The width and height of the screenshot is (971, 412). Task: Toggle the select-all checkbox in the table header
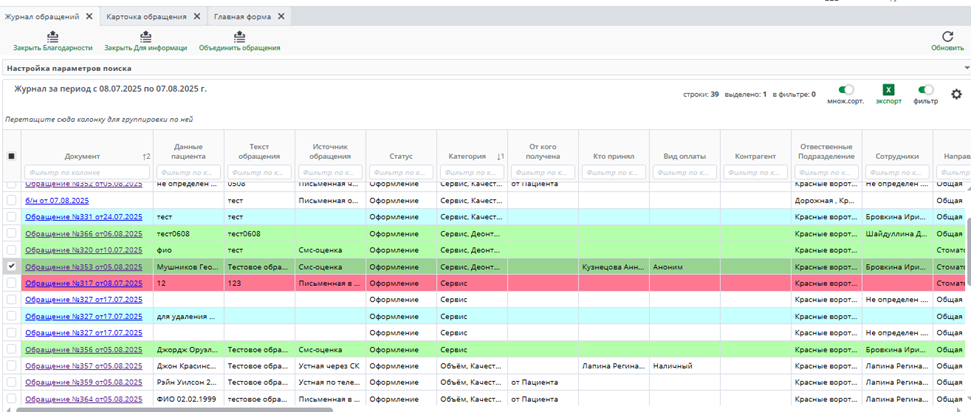pos(11,157)
